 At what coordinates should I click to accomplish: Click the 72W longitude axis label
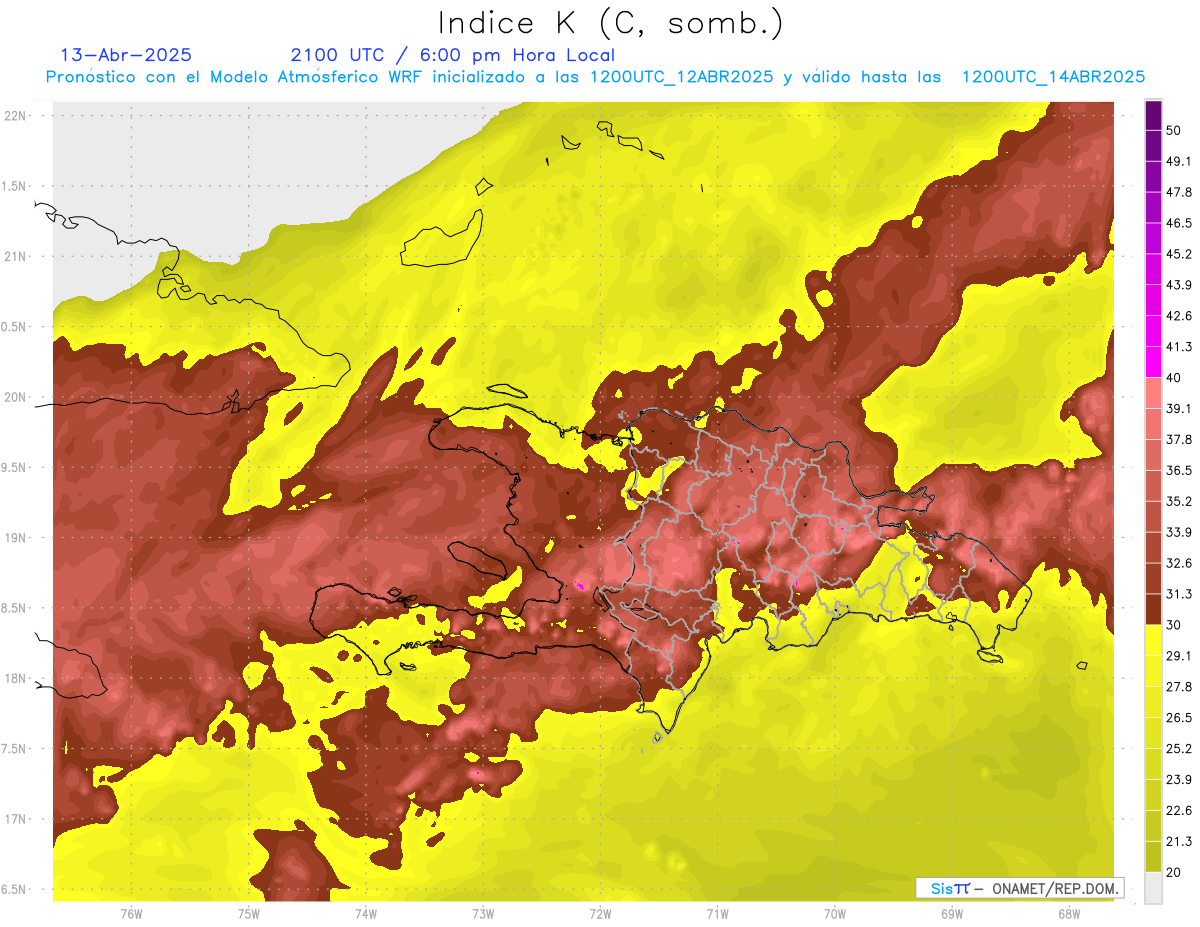coord(600,913)
